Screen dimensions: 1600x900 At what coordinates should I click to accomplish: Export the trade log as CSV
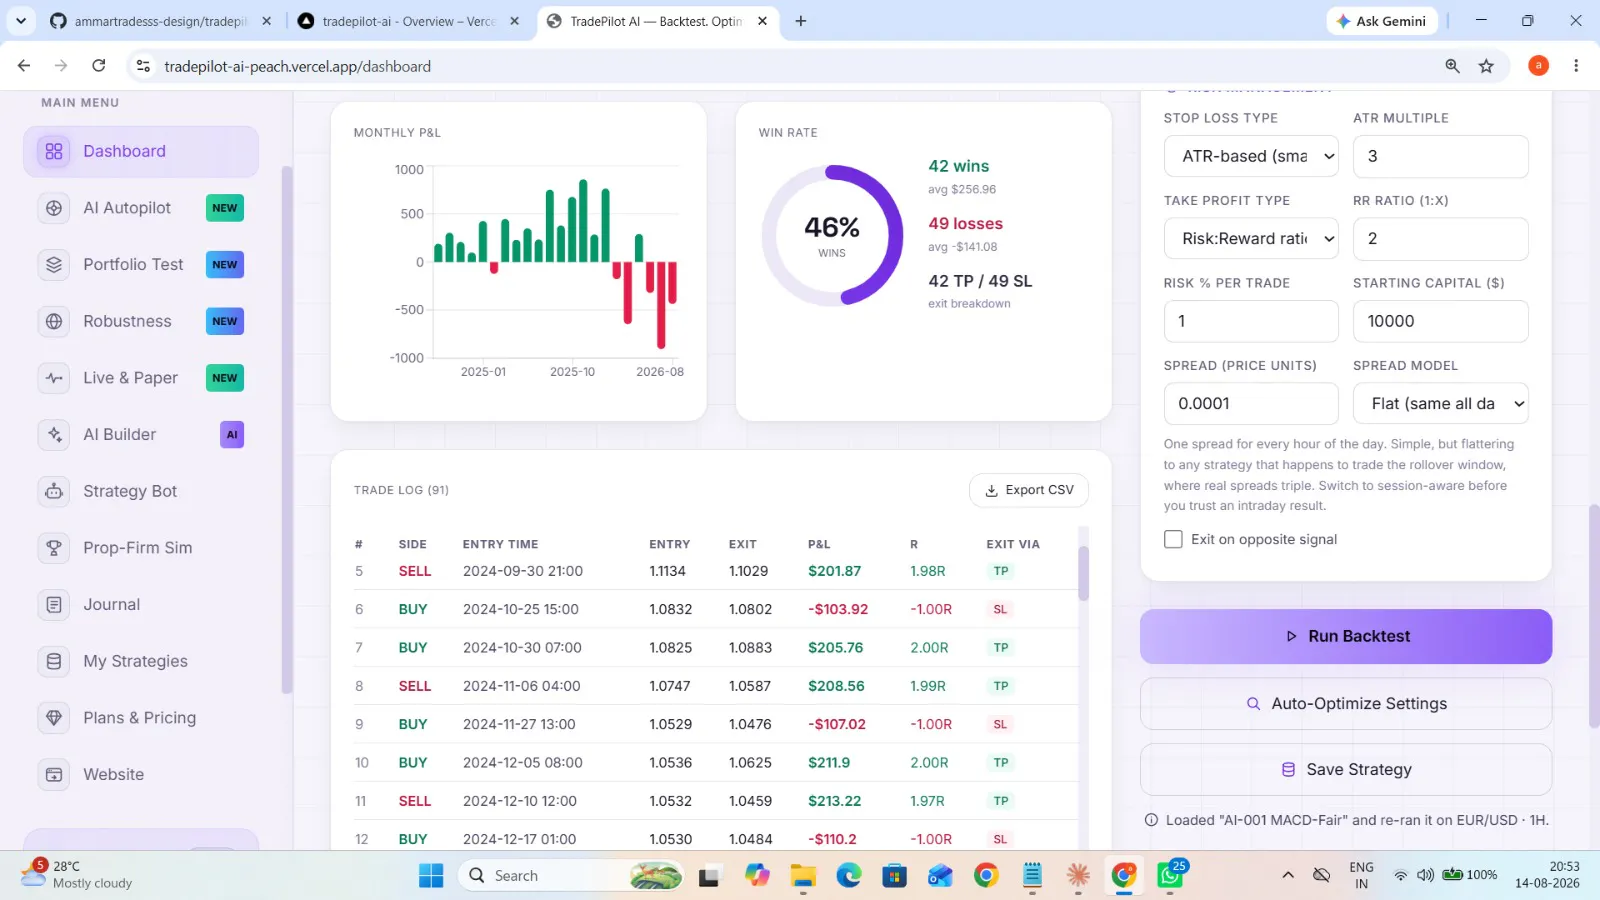coord(1029,490)
